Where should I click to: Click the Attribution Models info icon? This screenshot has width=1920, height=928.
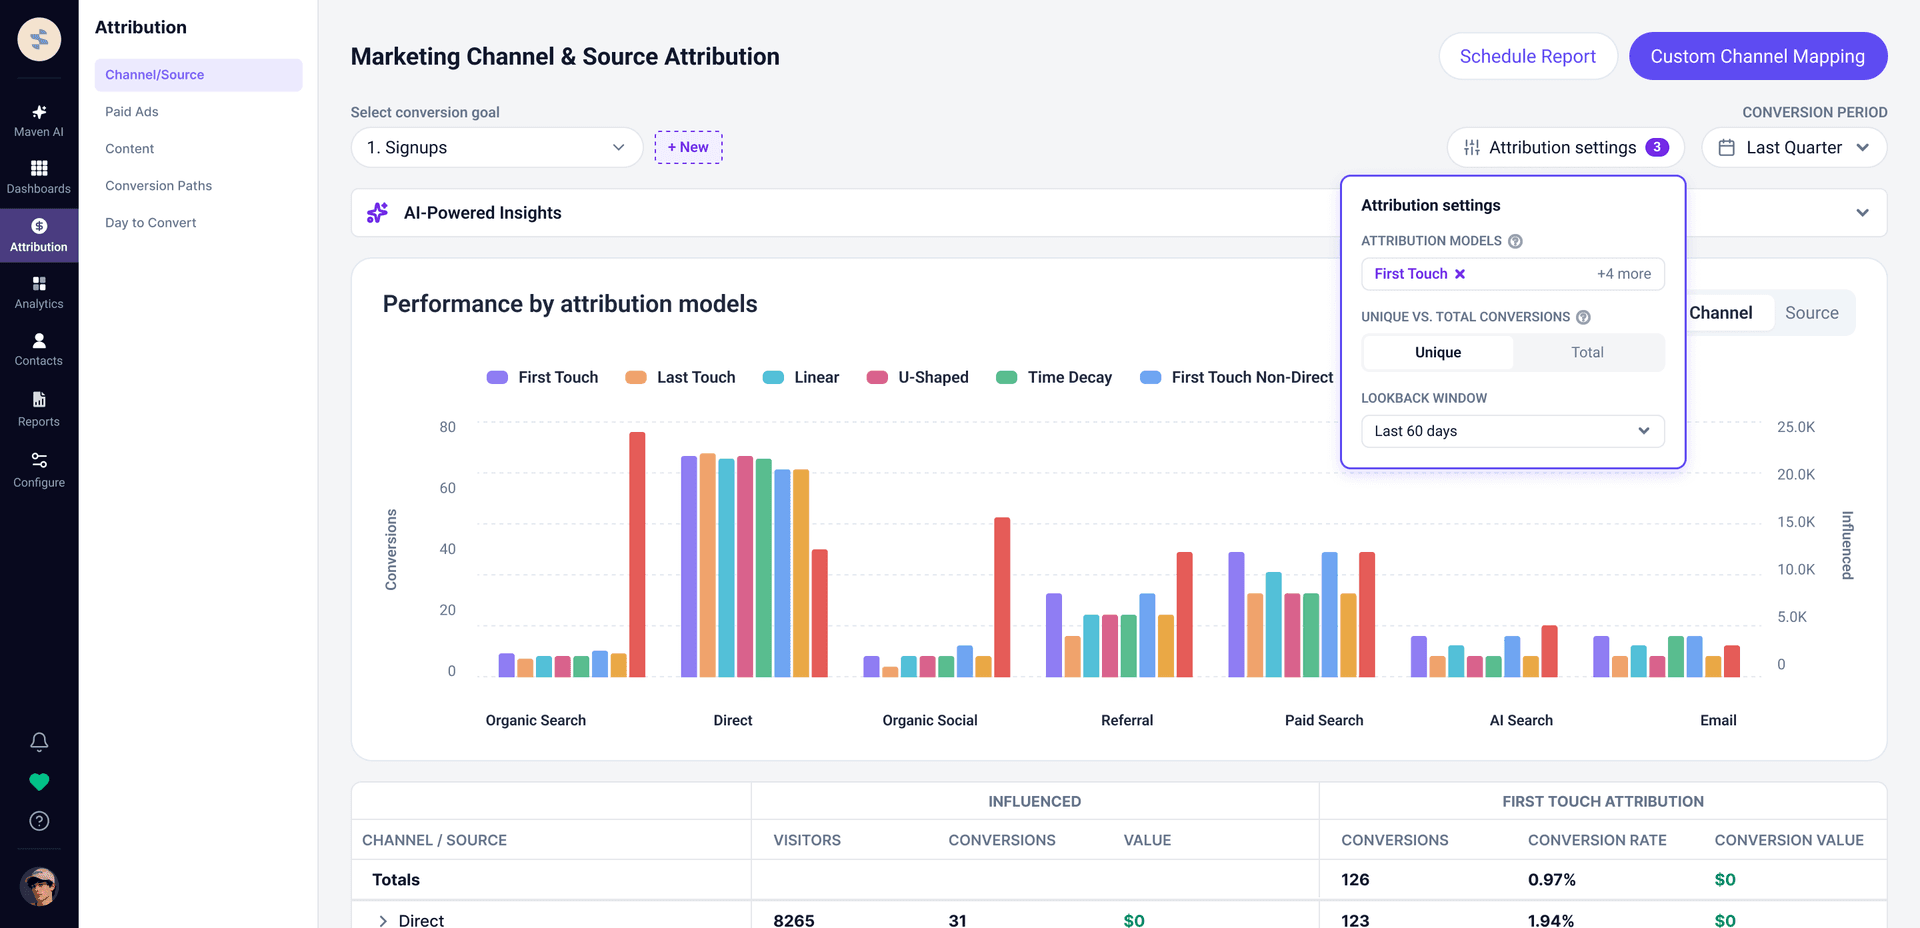(x=1515, y=241)
